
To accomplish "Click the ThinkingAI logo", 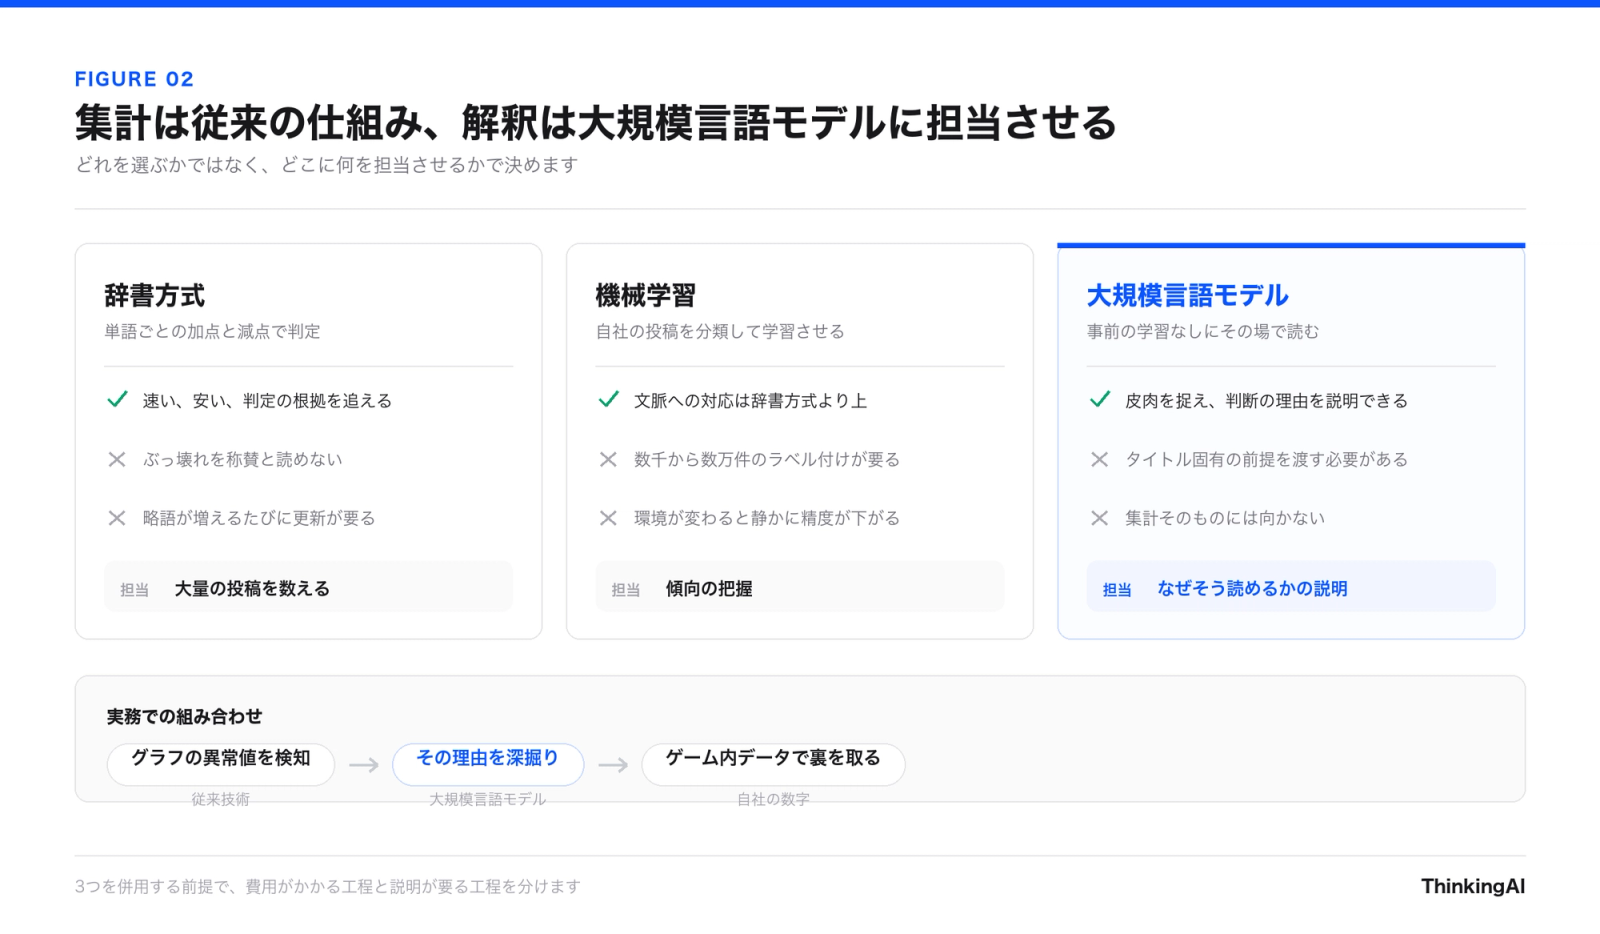I will click(x=1473, y=886).
